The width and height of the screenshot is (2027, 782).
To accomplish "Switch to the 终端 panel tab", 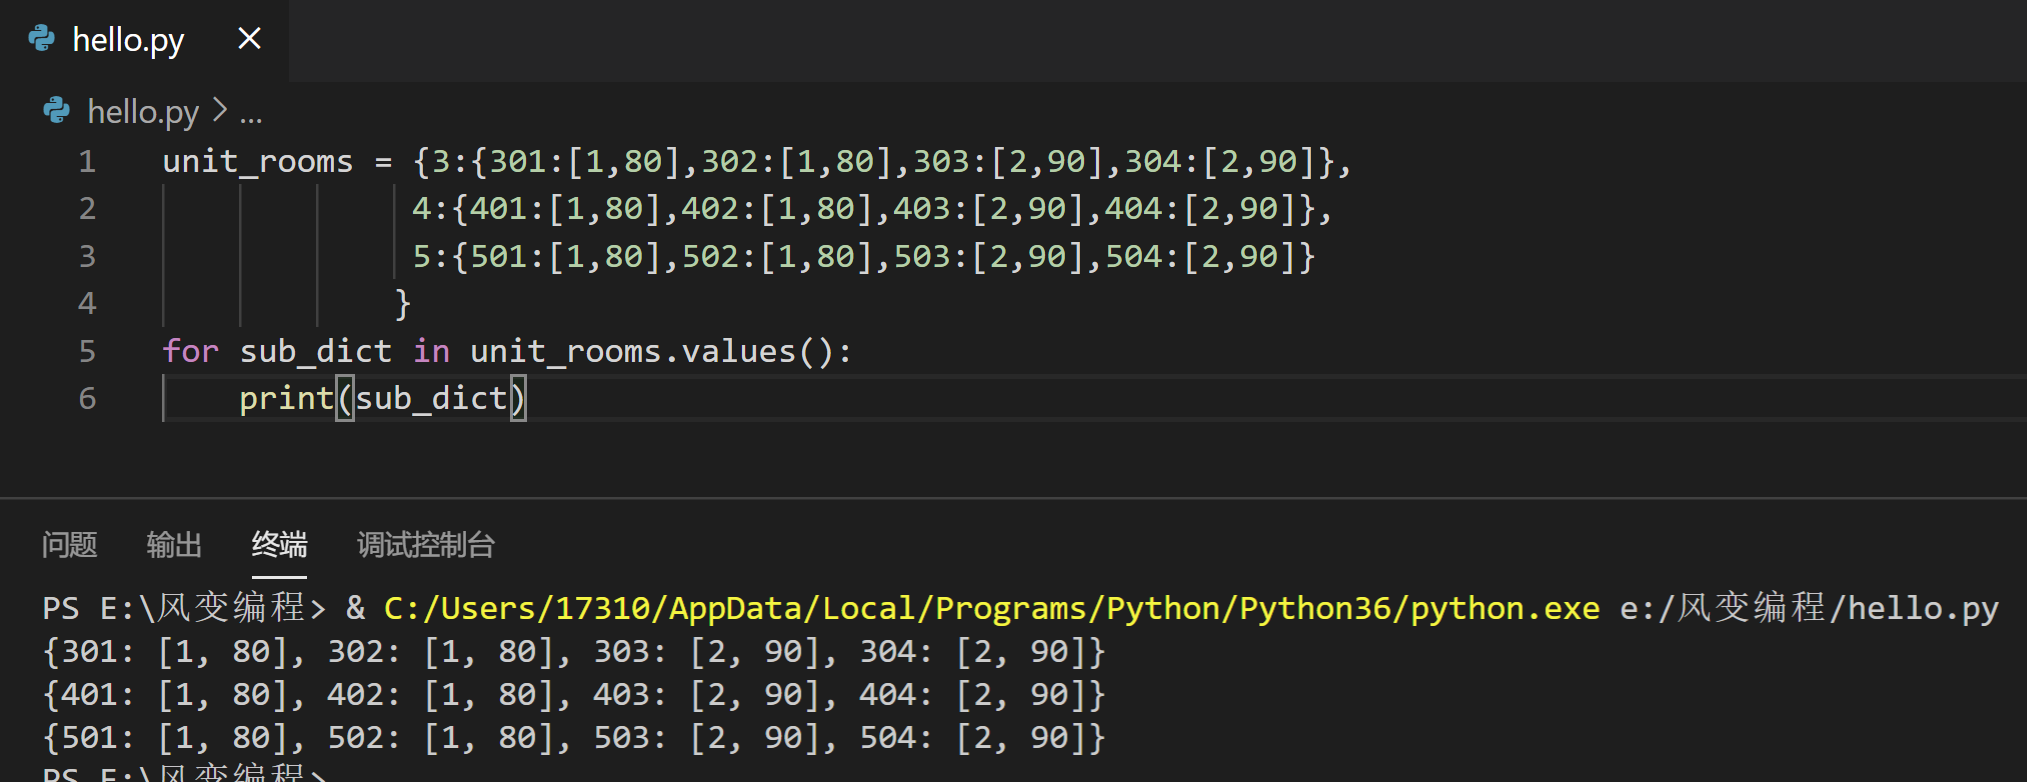I will [x=279, y=545].
